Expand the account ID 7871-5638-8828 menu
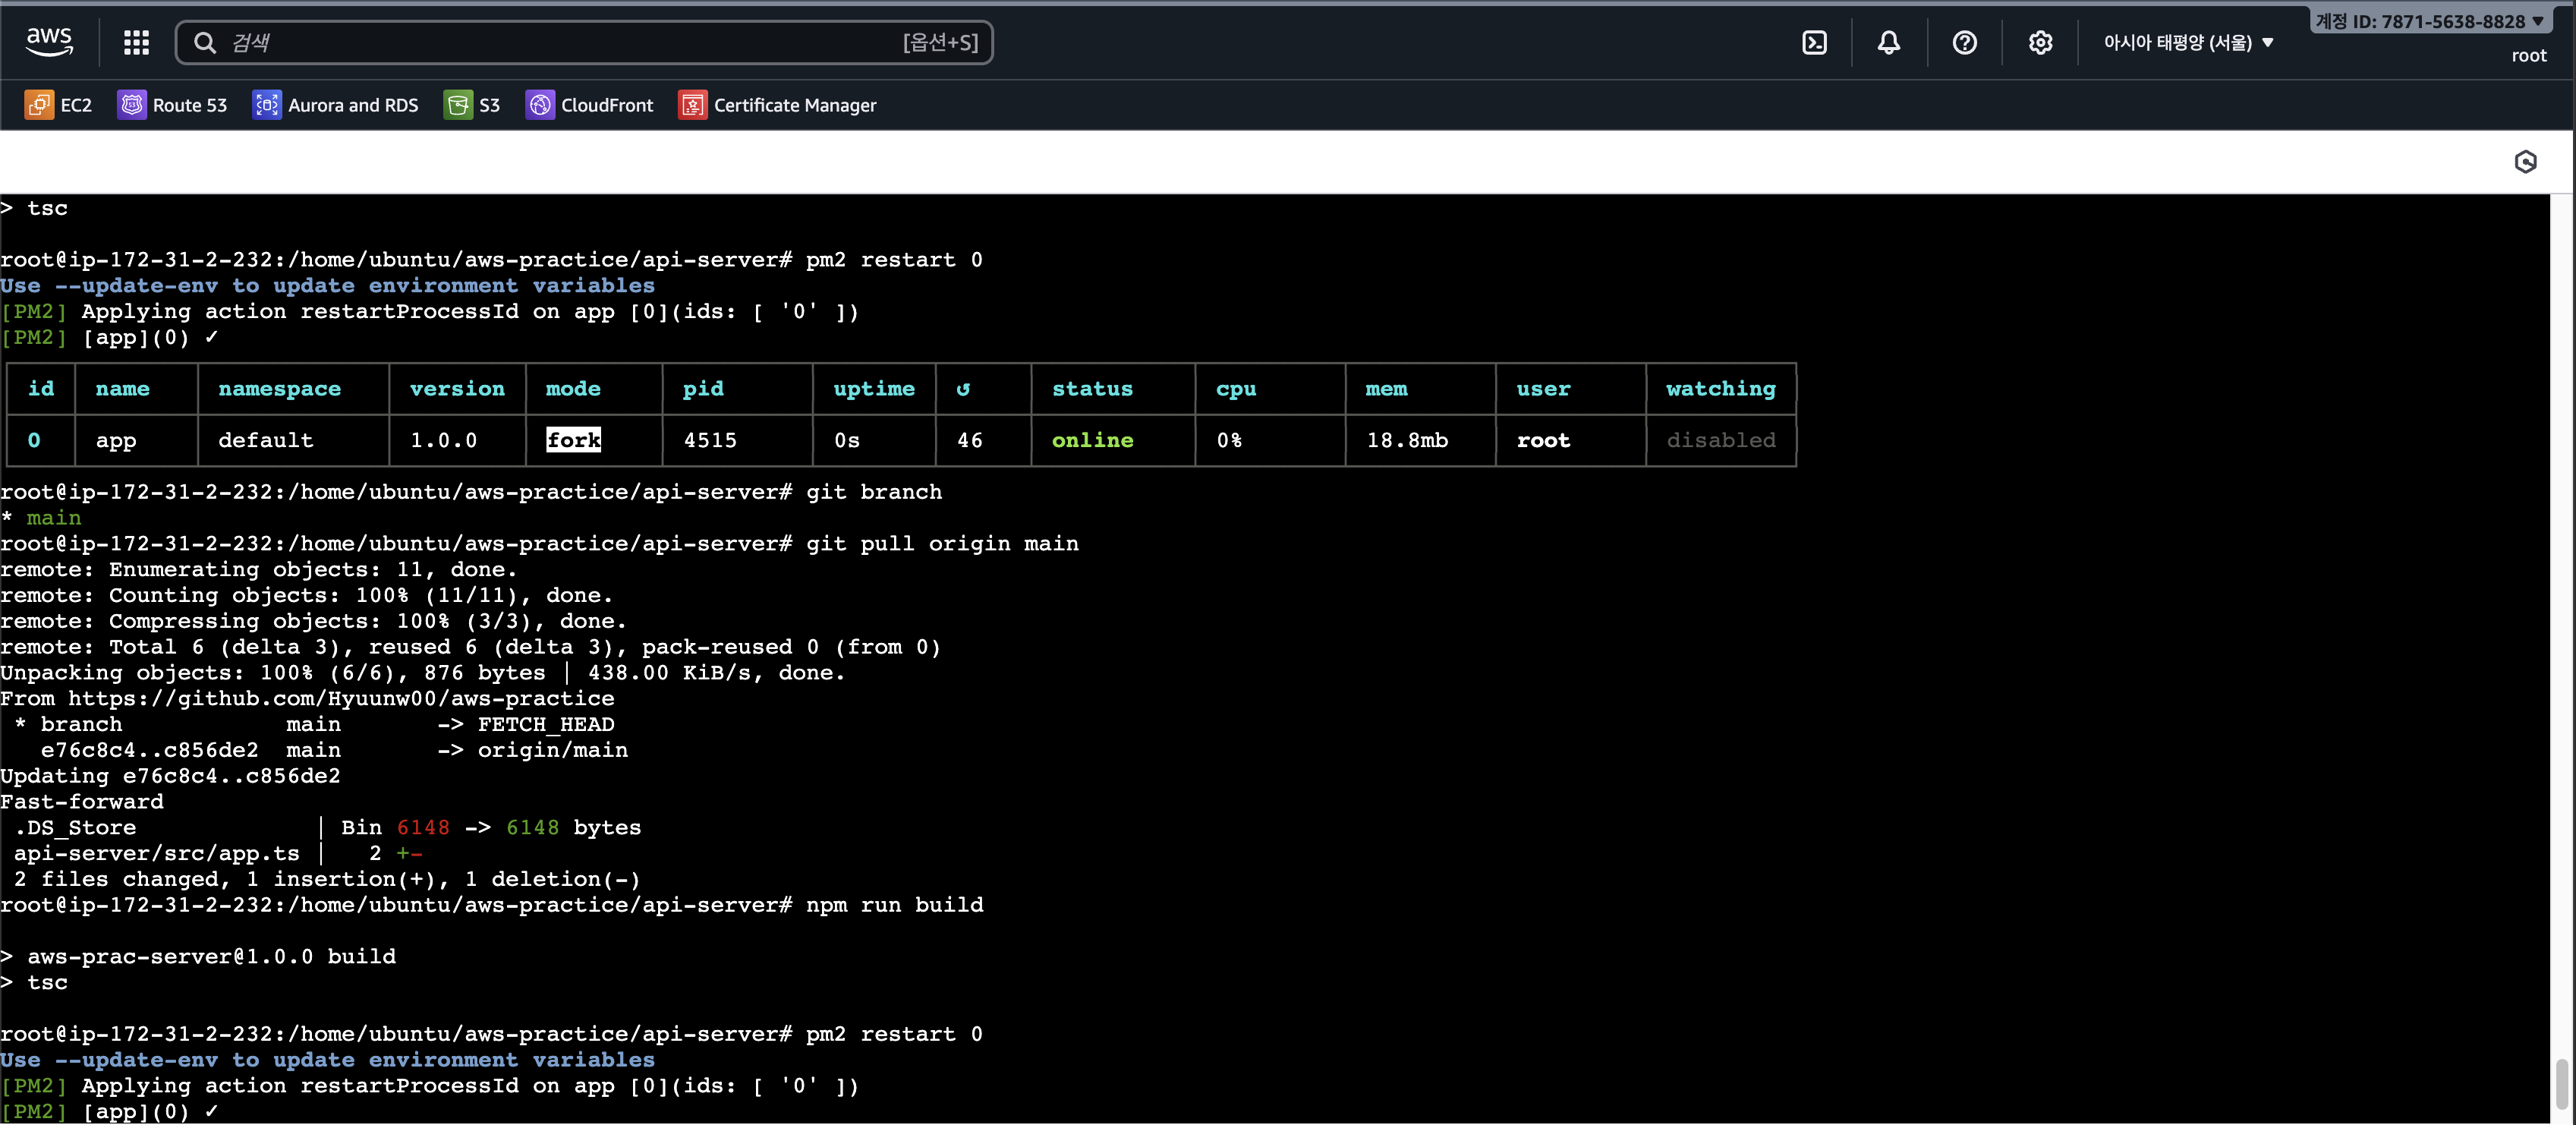Image resolution: width=2576 pixels, height=1125 pixels. click(x=2429, y=21)
